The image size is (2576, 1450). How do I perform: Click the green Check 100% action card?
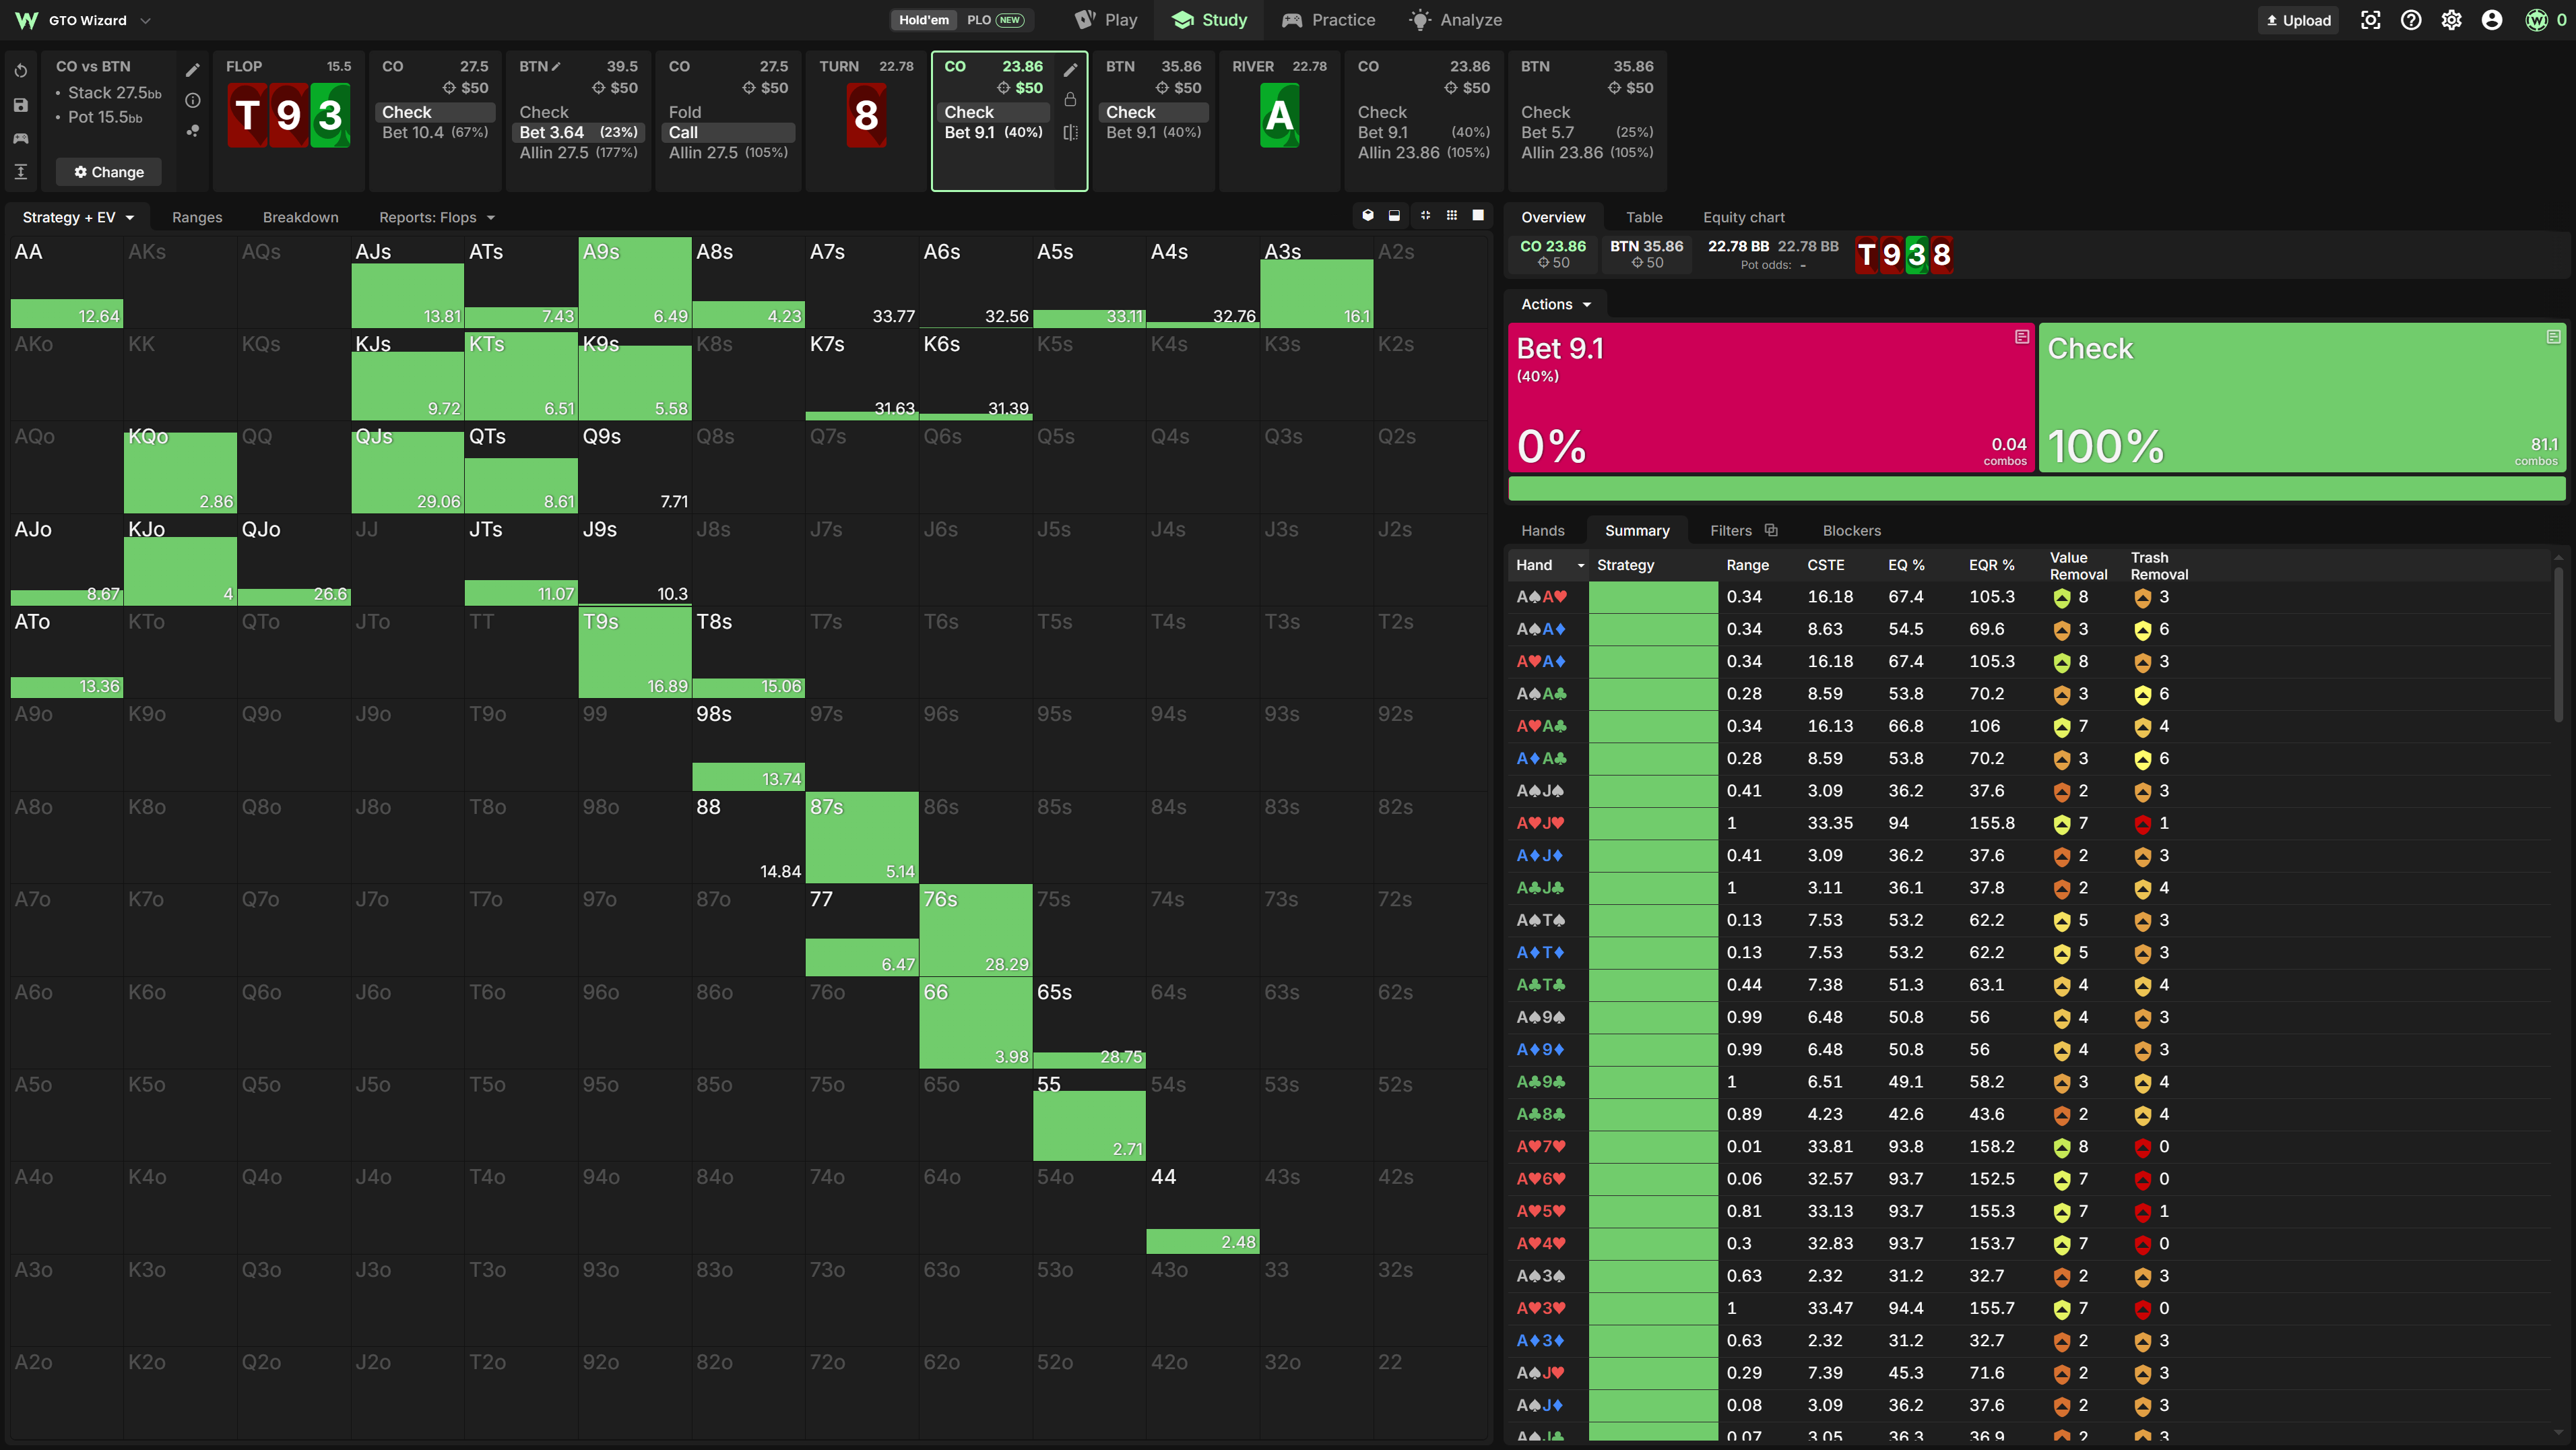(x=2302, y=397)
